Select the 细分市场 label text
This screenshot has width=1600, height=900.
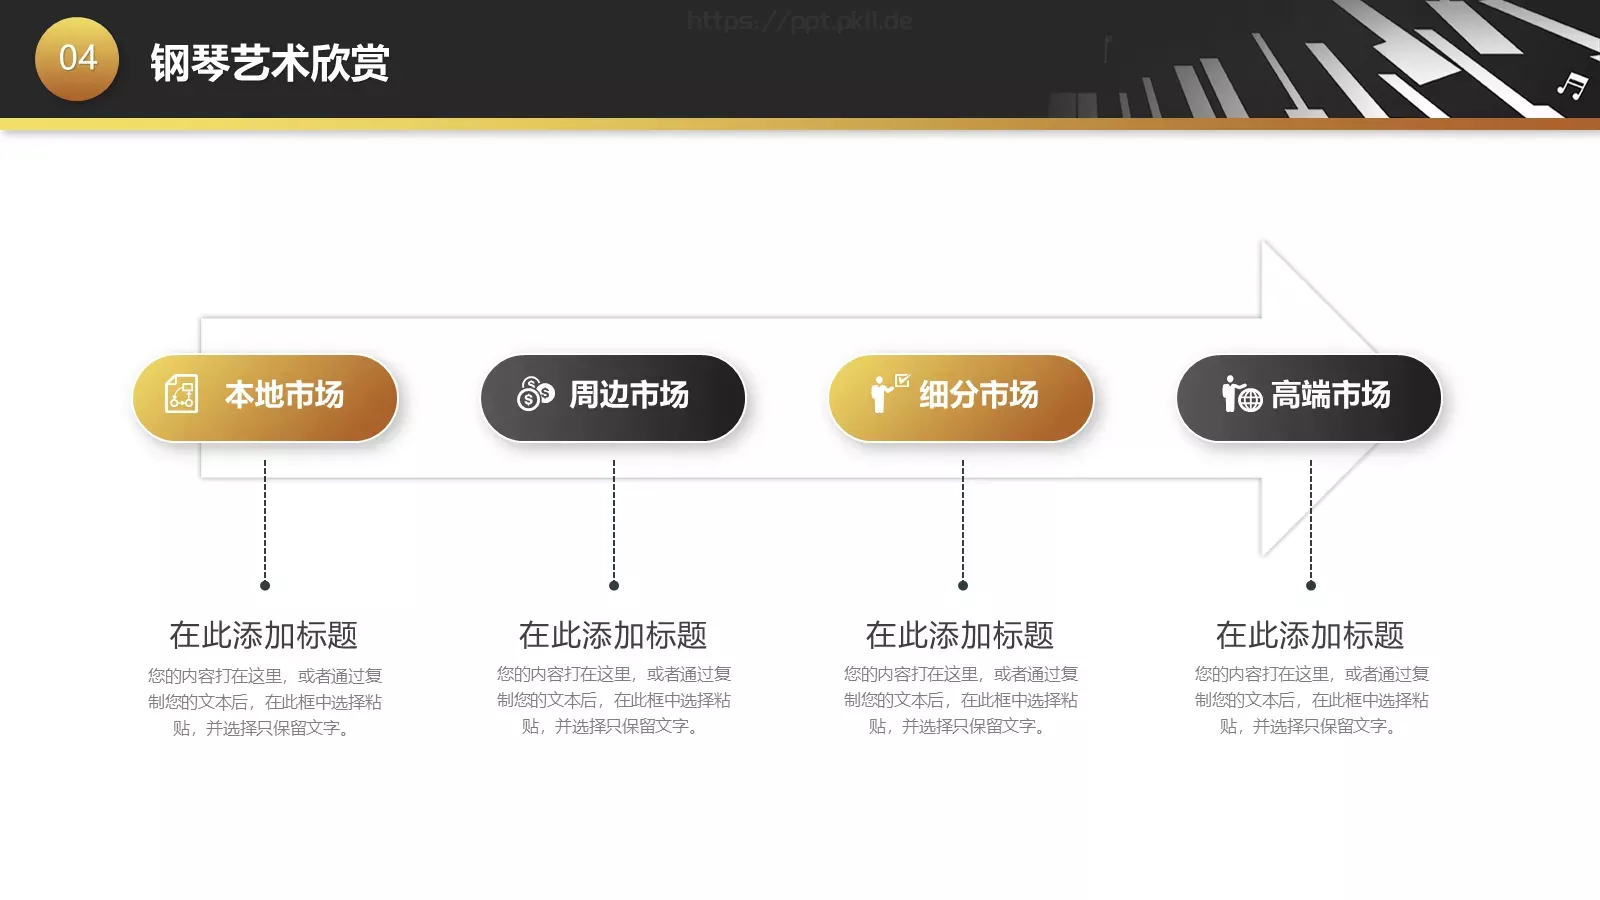coord(979,395)
